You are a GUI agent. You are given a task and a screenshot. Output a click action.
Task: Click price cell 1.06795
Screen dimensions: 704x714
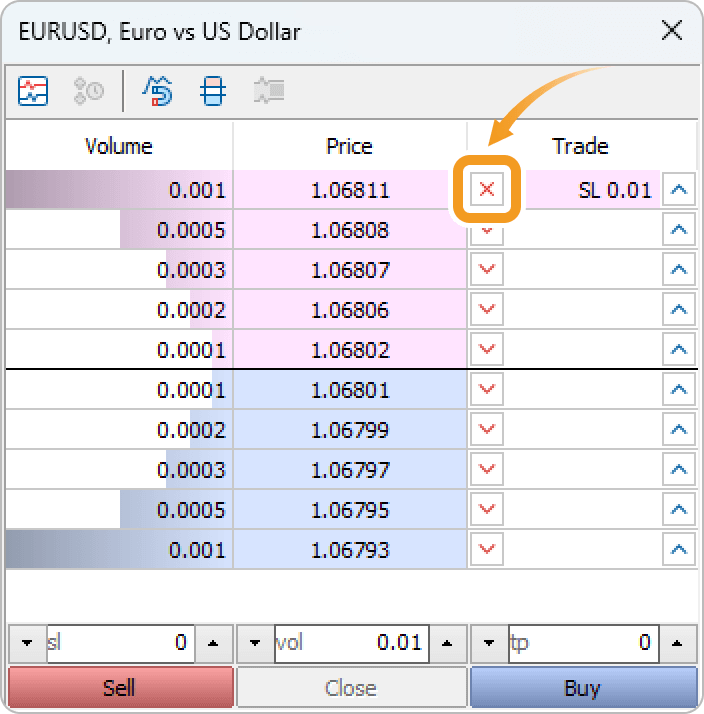[350, 510]
